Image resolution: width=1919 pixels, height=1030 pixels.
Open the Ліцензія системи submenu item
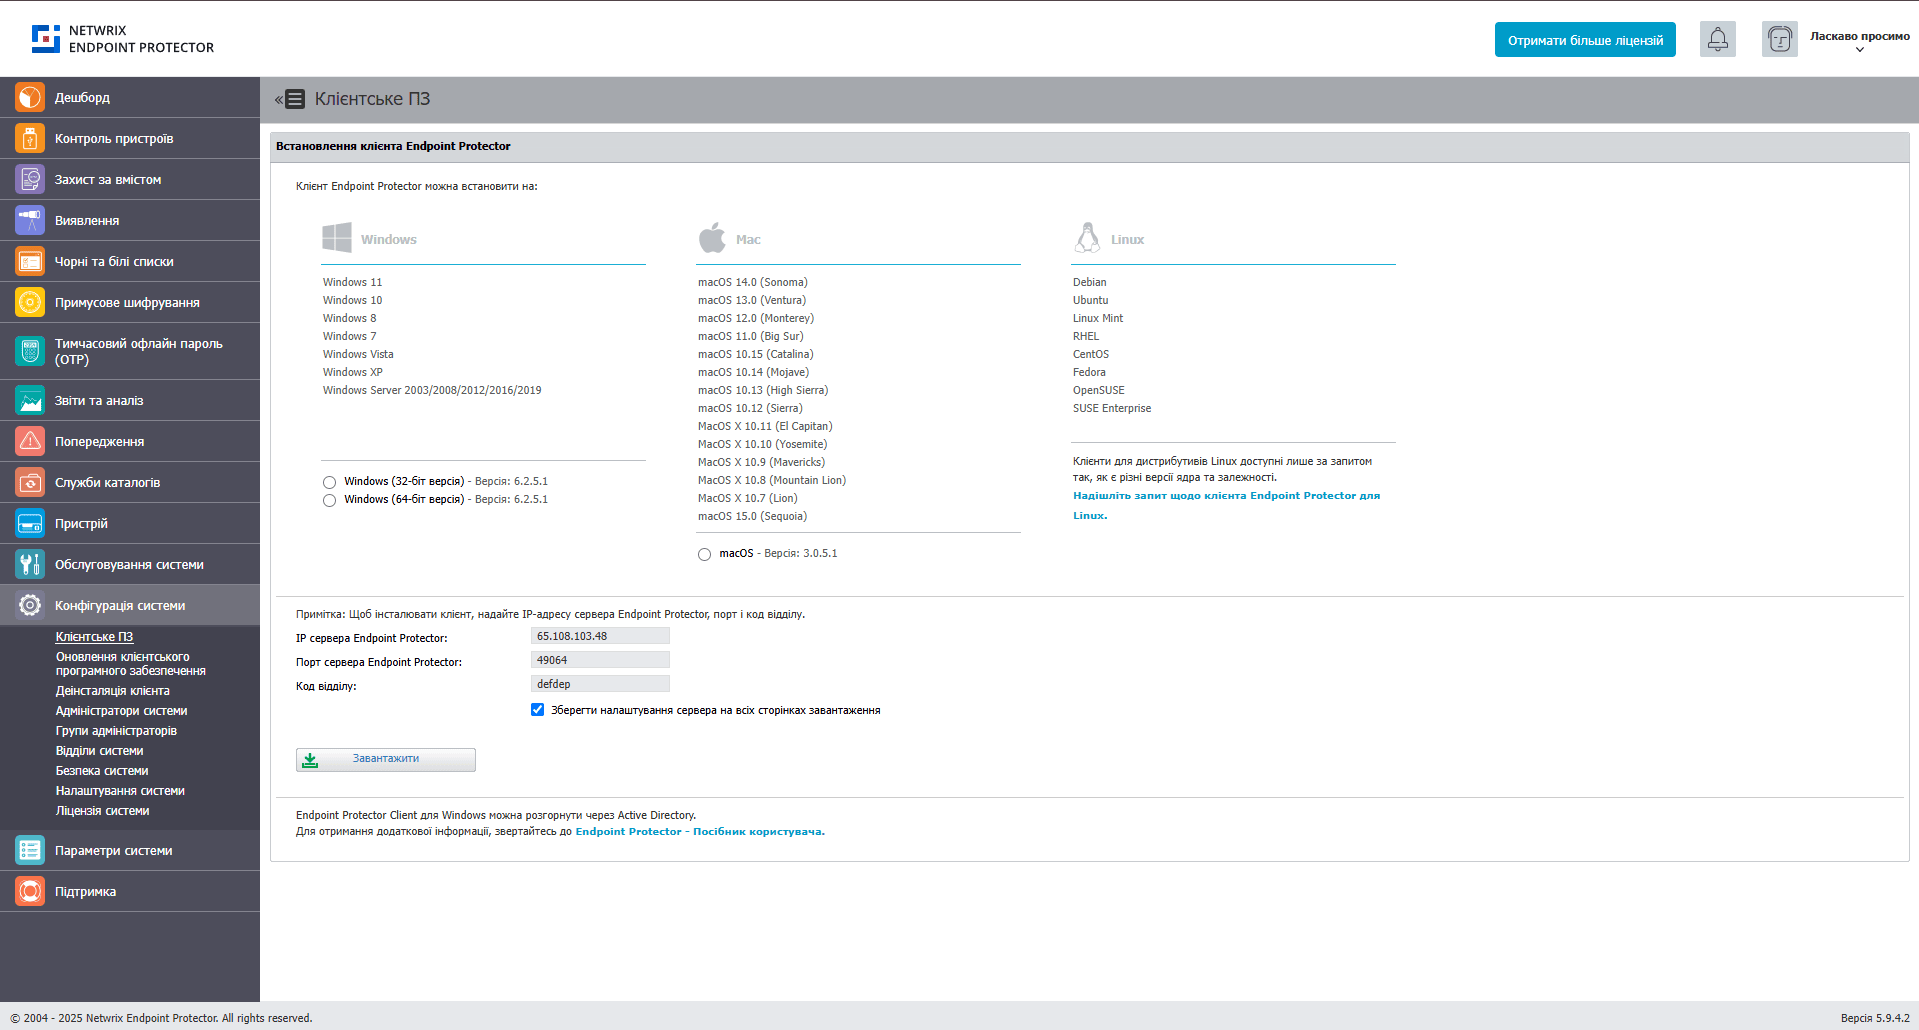[x=103, y=810]
